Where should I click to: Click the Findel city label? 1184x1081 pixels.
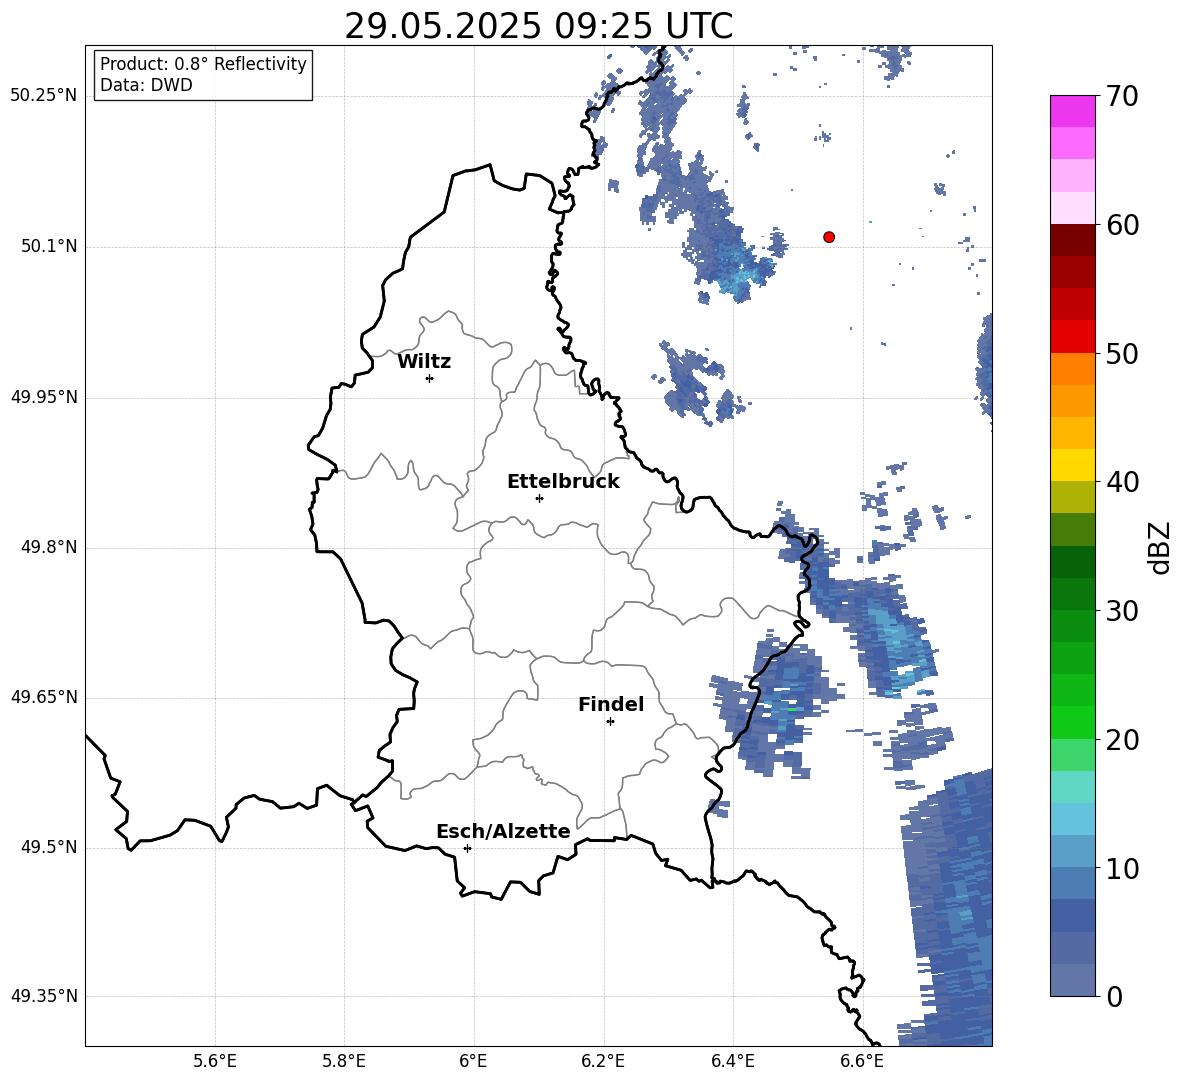tap(611, 704)
